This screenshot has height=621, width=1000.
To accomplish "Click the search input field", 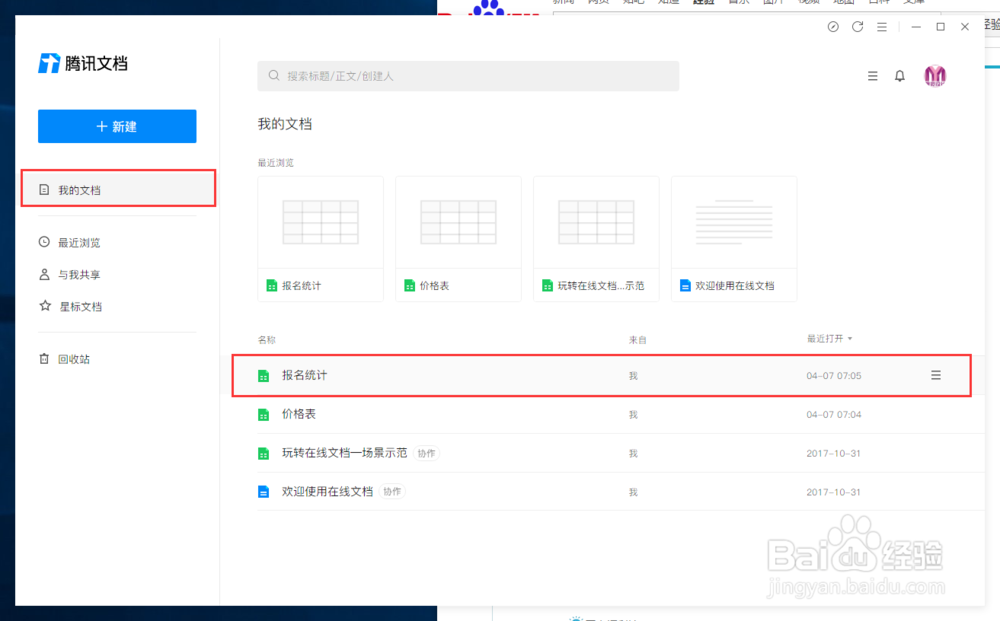I will [x=468, y=76].
